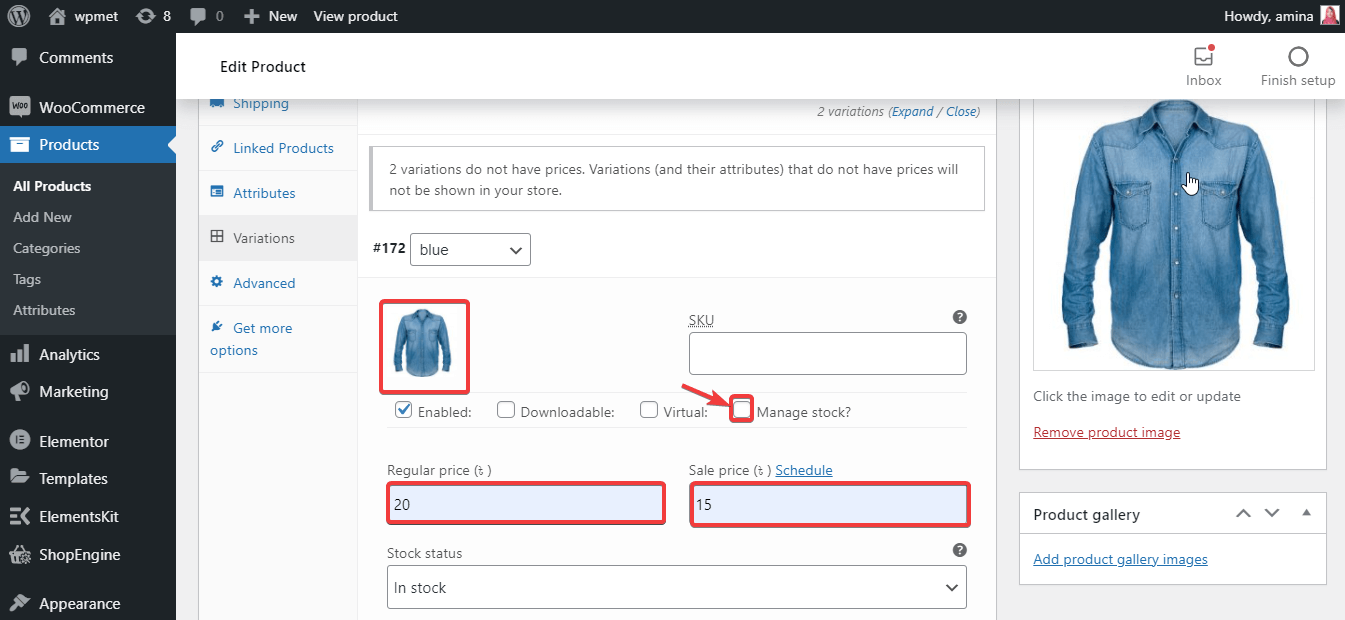Open the Inbox icon
Screen dimensions: 1345x620
1203,57
